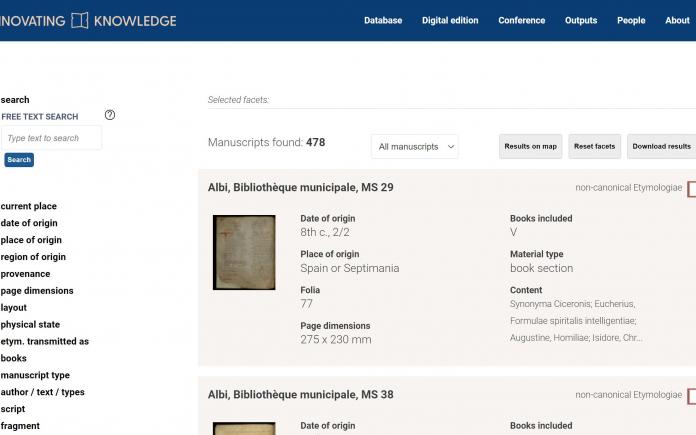This screenshot has height=435, width=696.
Task: Click Download results button
Action: point(661,146)
